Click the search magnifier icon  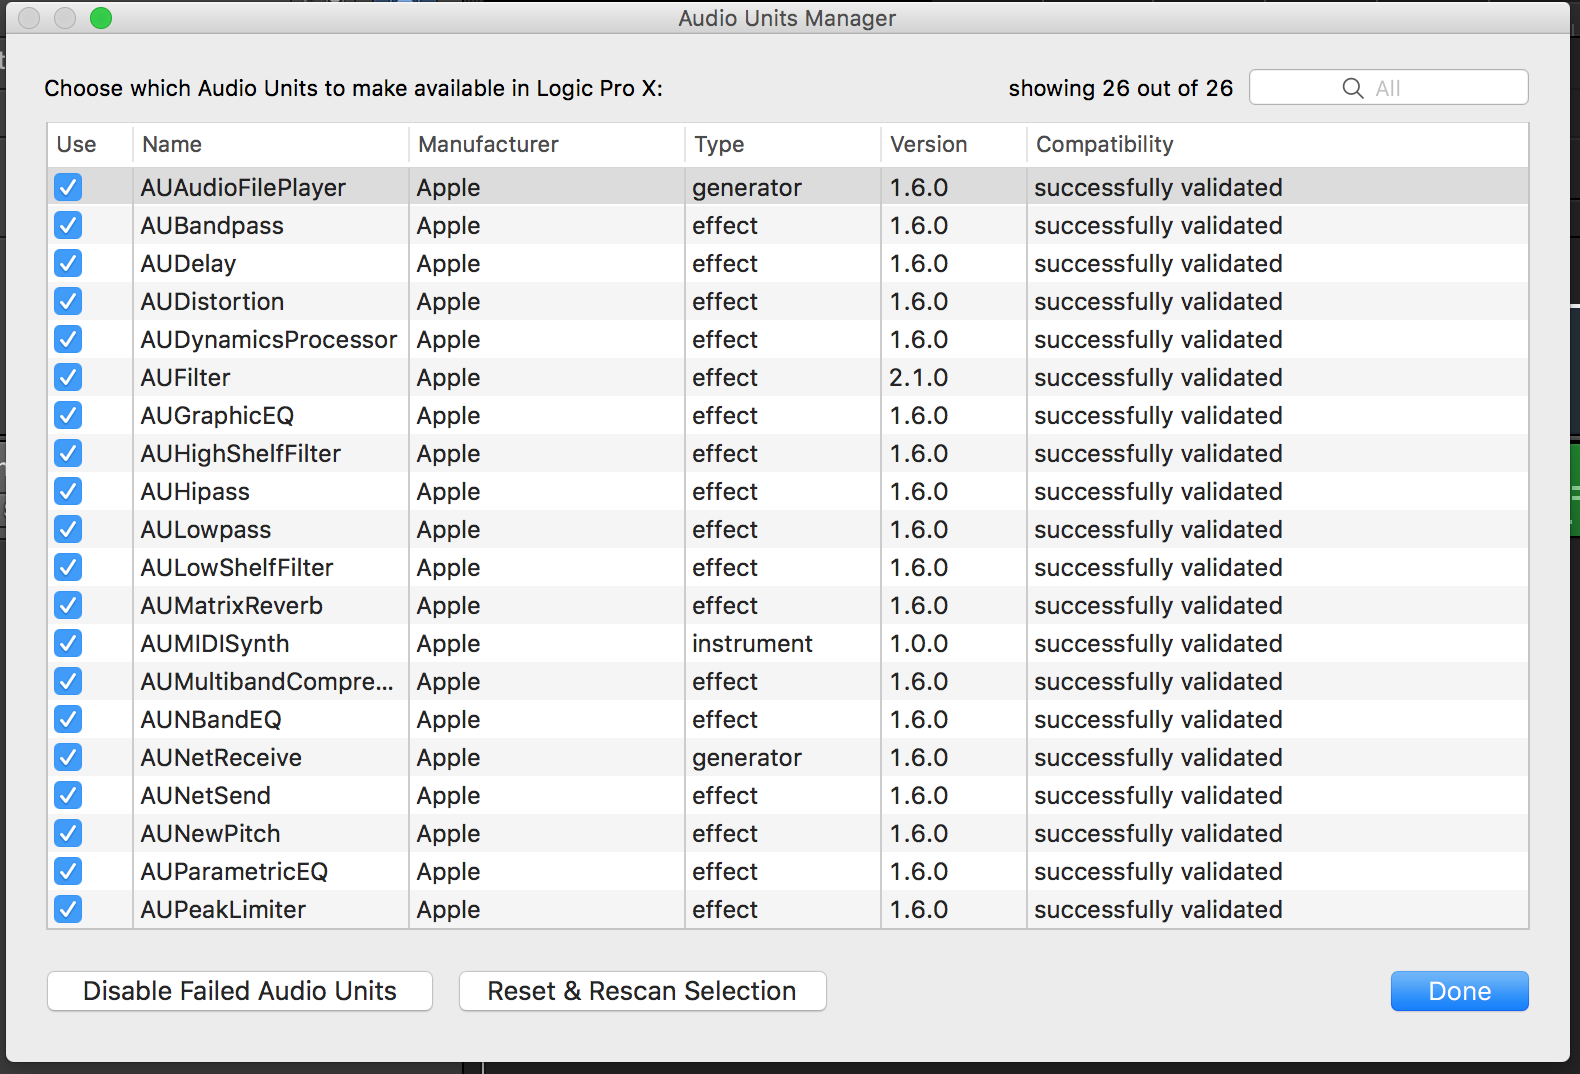(1353, 88)
